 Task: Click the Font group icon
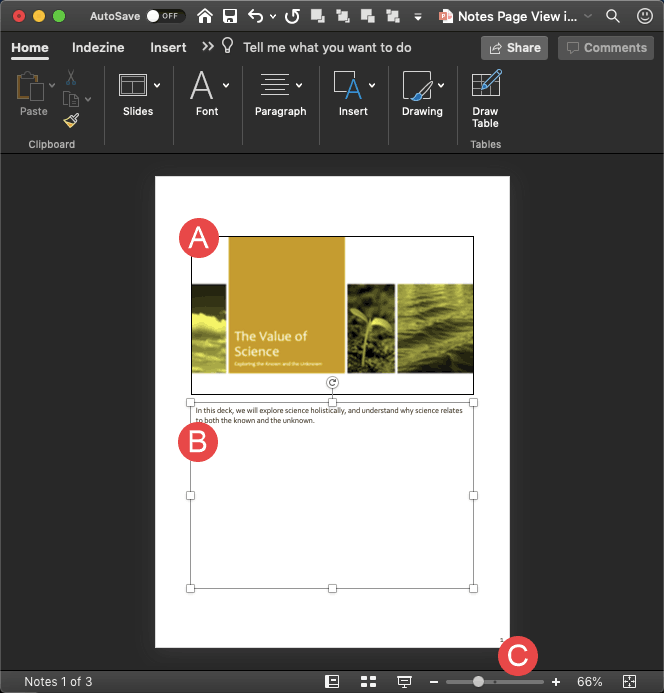coord(202,85)
